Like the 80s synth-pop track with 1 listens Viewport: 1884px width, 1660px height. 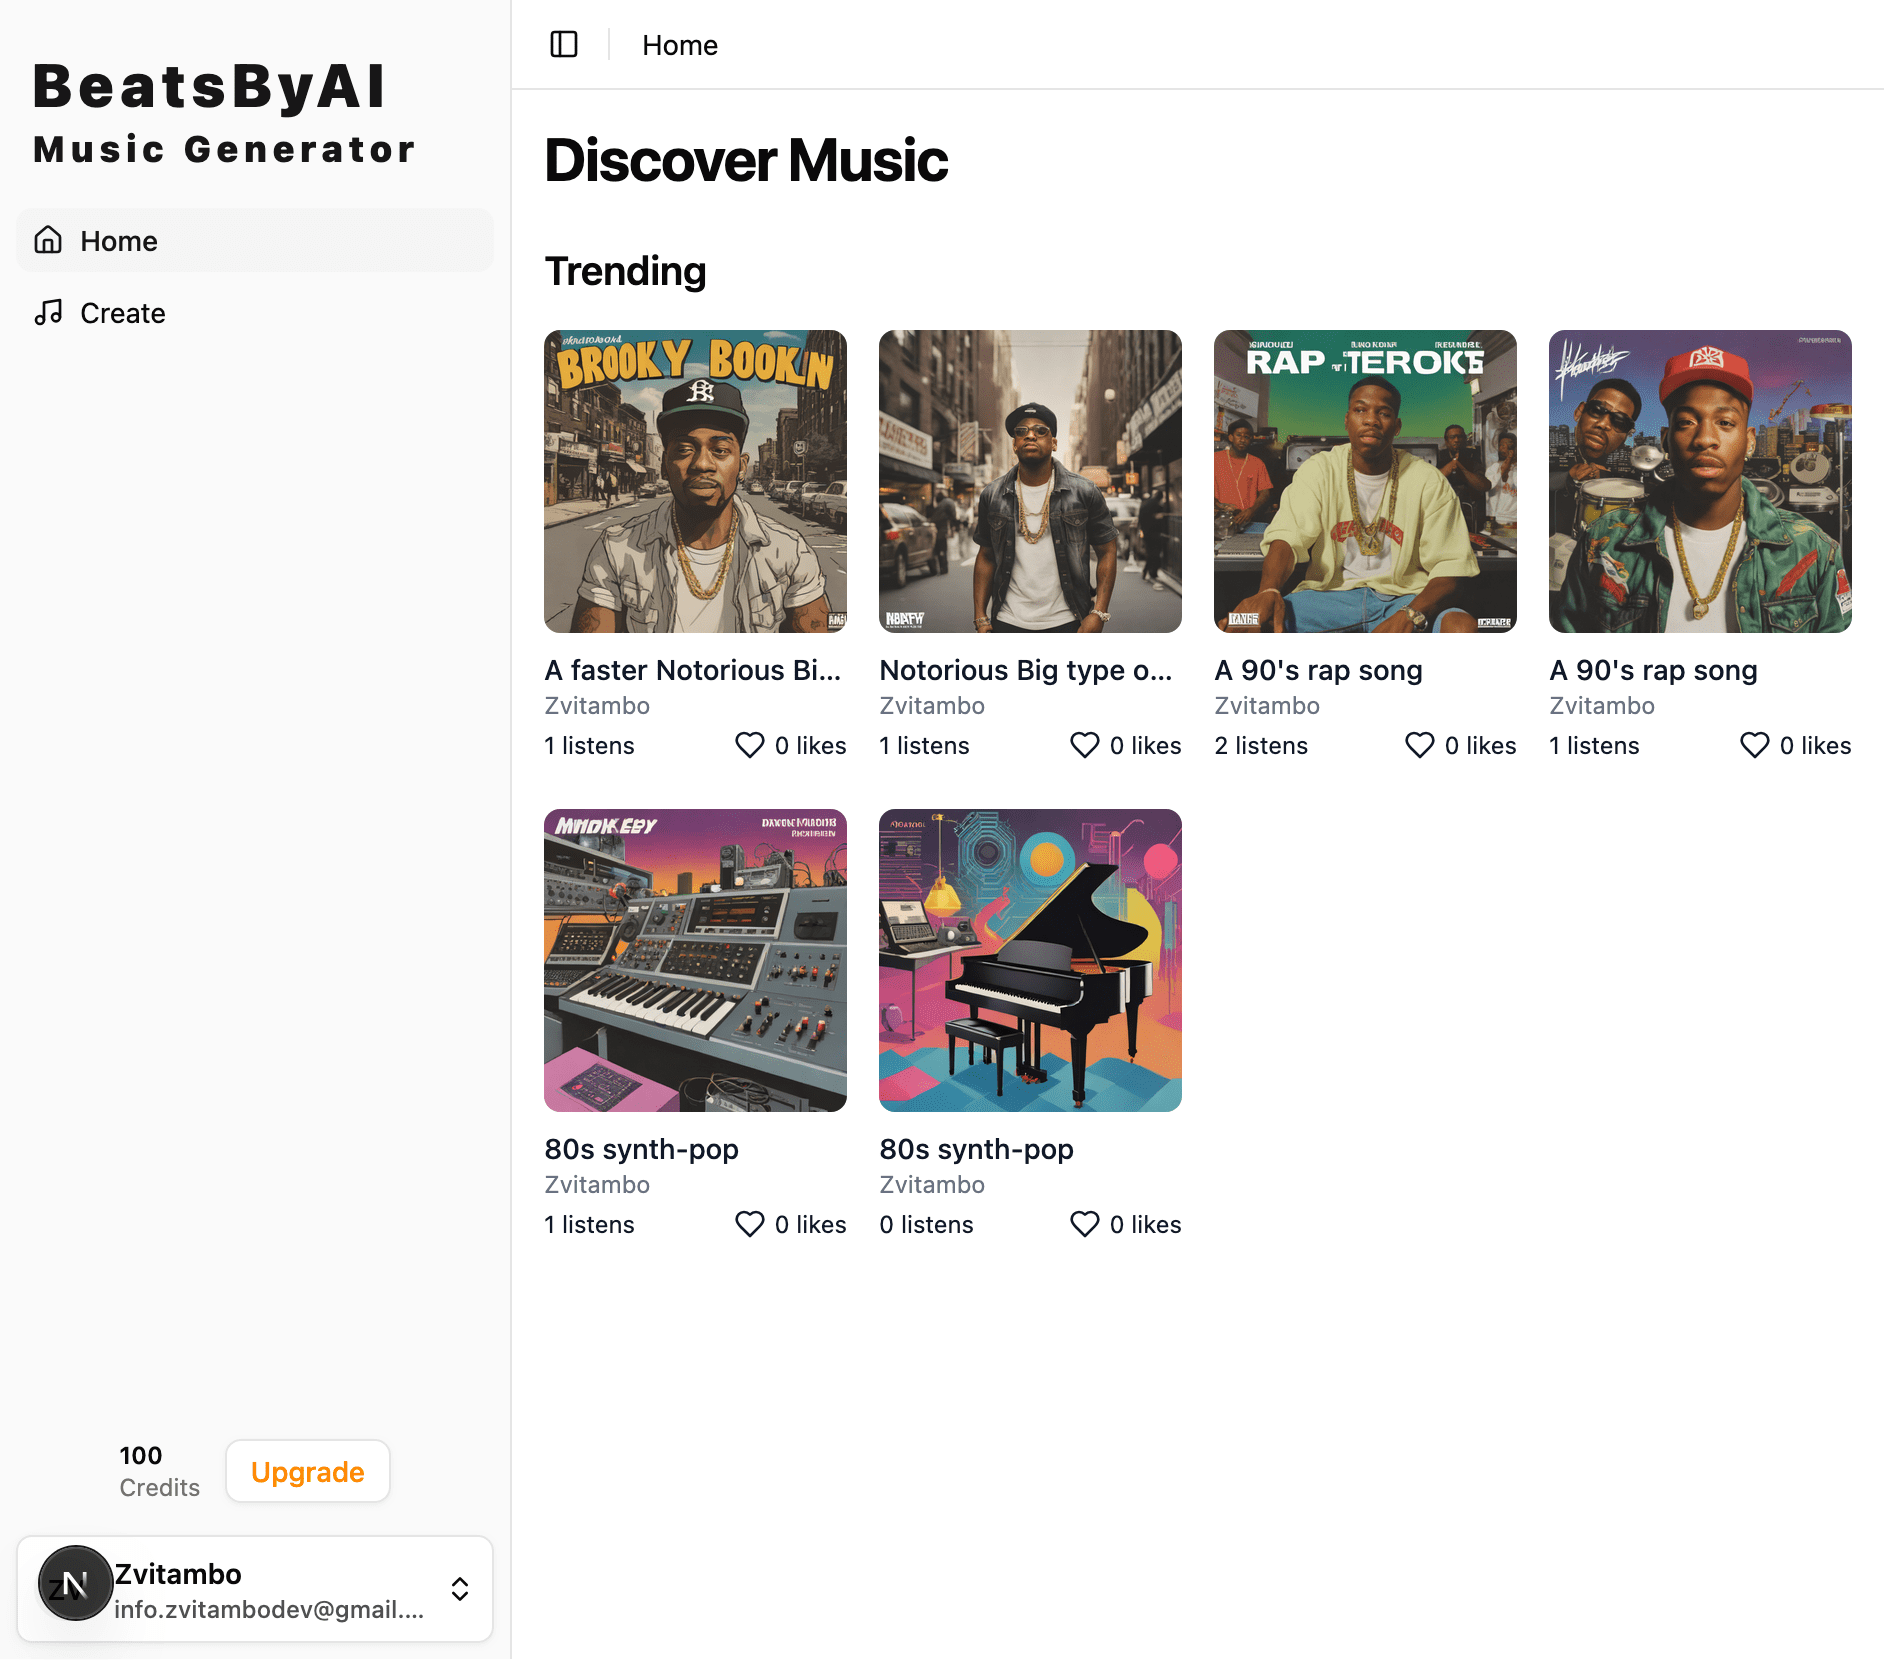750,1224
